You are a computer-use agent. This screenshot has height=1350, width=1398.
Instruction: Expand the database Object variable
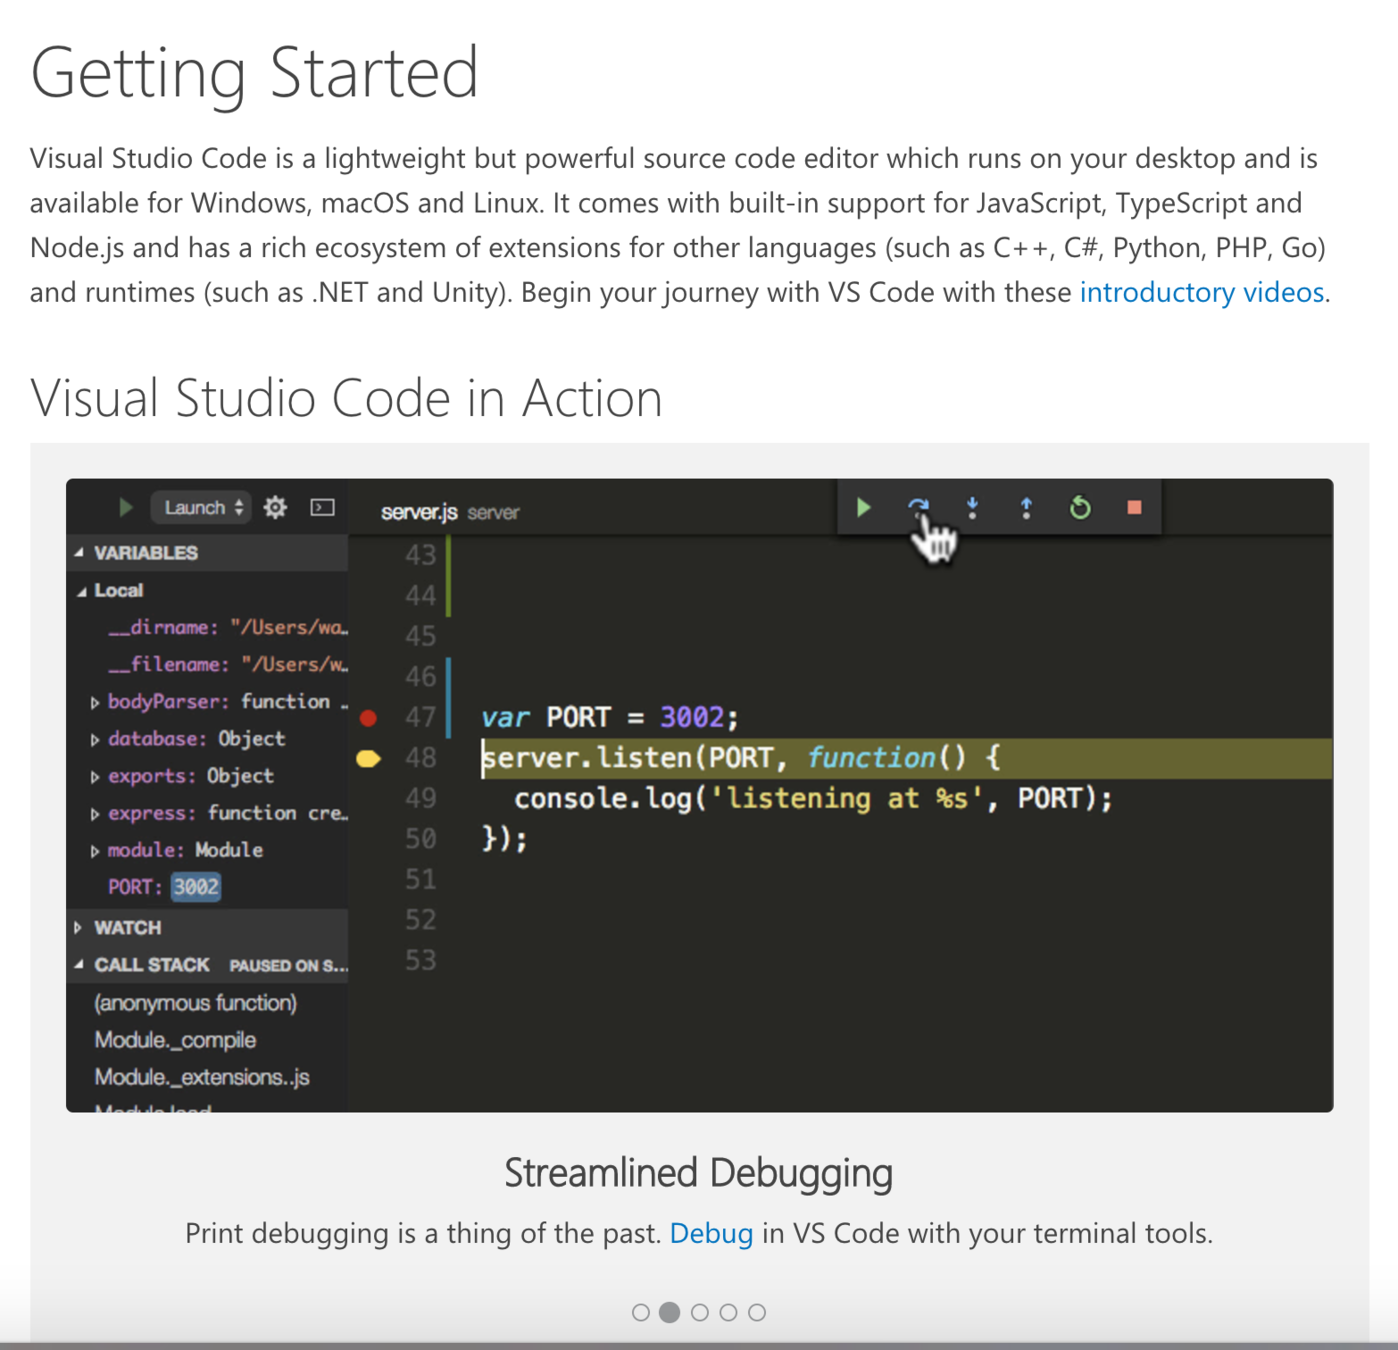(94, 740)
